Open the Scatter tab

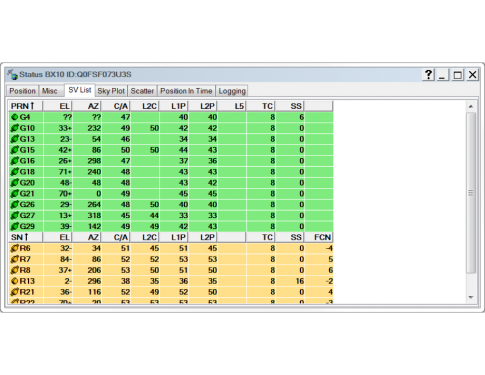[x=142, y=91]
